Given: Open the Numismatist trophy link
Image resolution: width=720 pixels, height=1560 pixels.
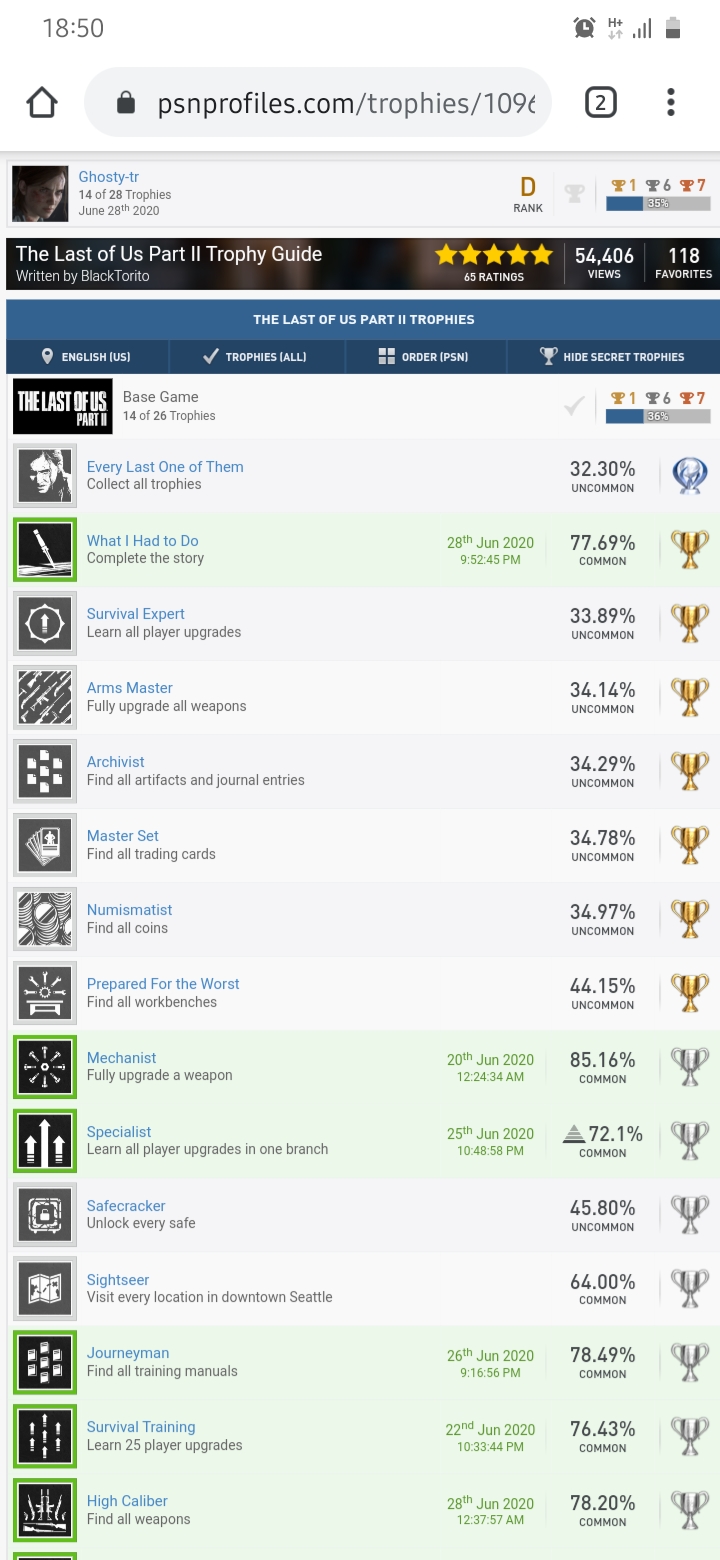Looking at the screenshot, I should point(129,910).
